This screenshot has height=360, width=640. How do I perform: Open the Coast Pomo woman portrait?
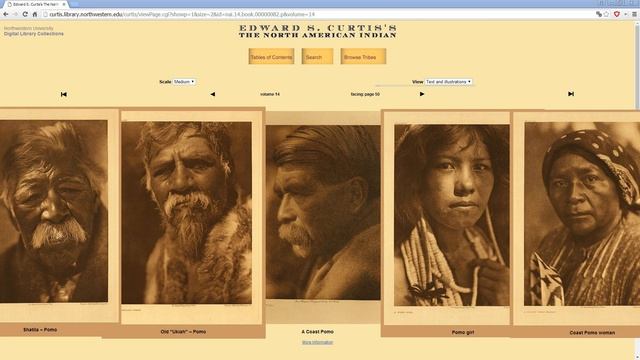[582, 213]
